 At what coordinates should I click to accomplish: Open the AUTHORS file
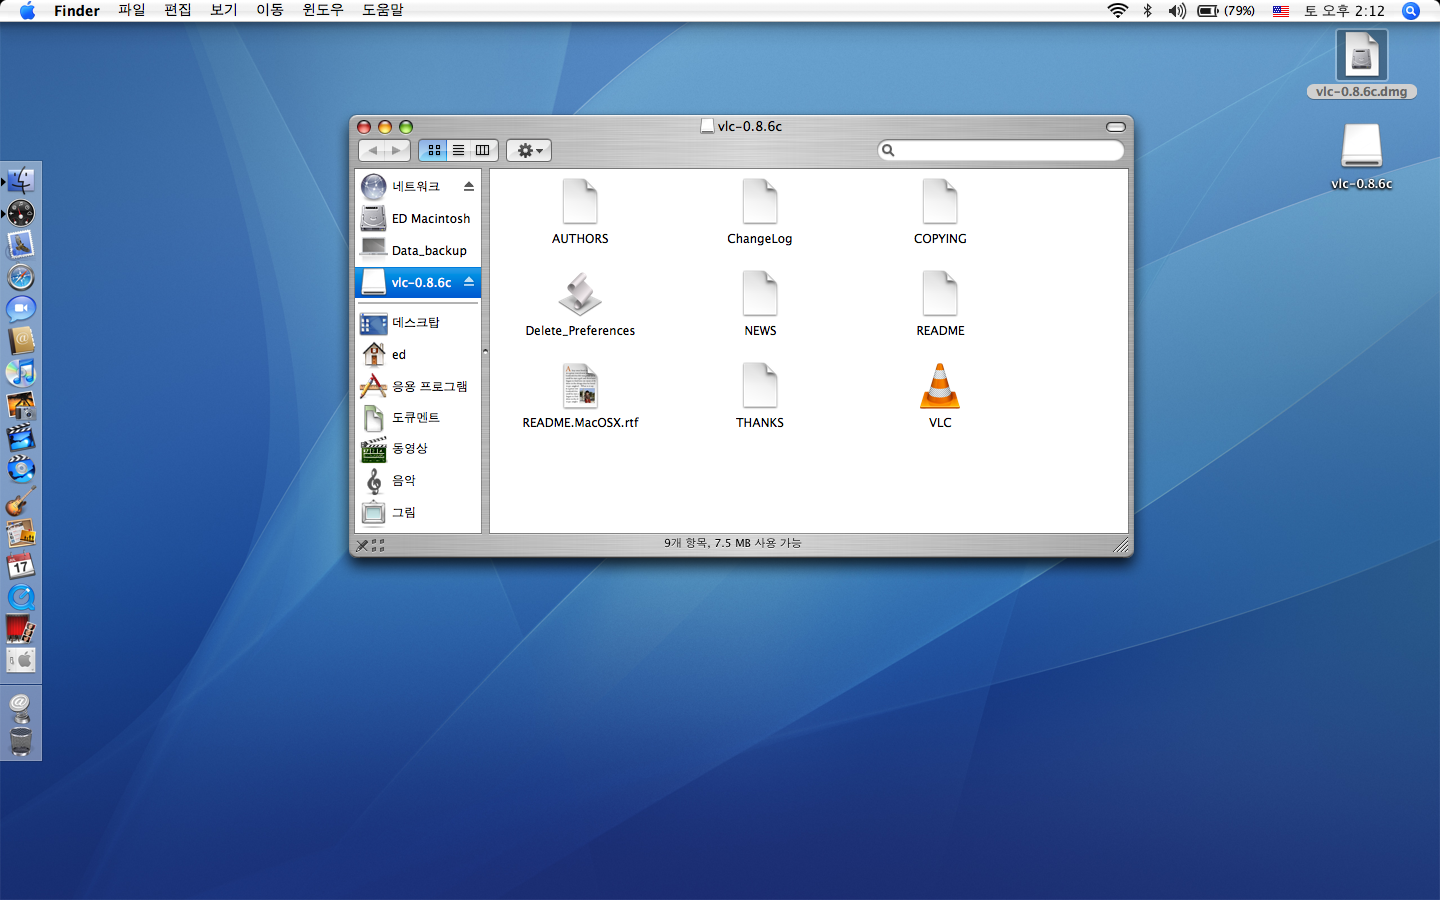tap(580, 202)
